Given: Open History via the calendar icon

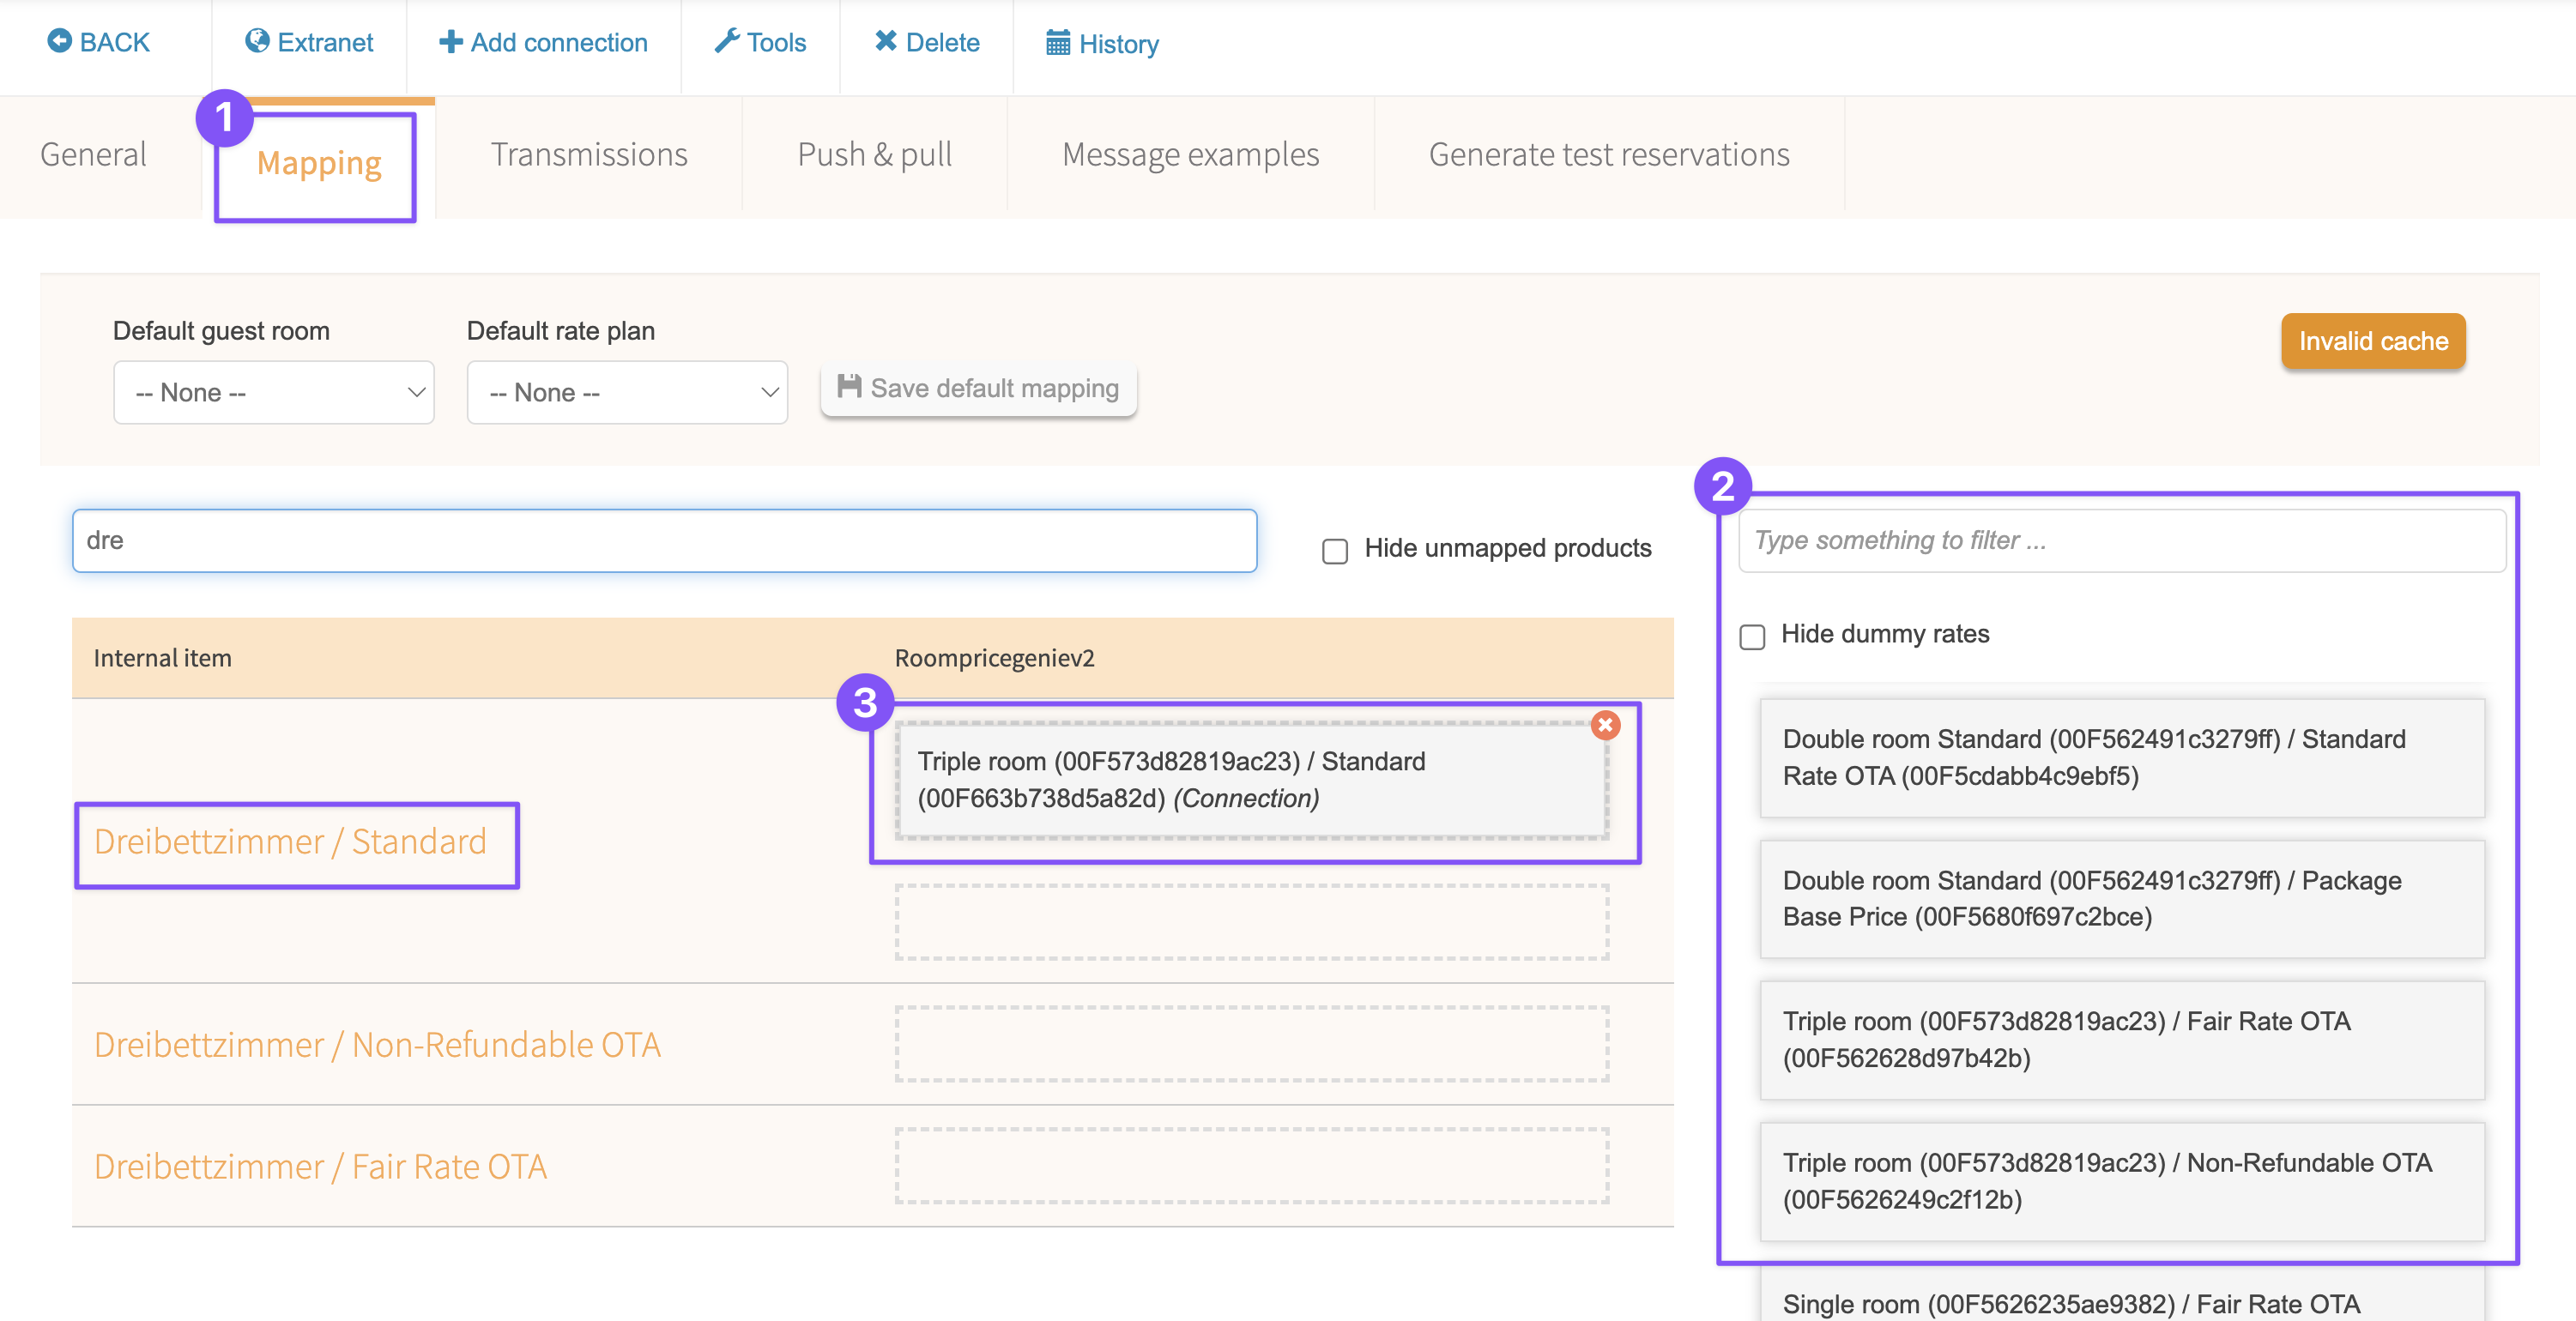Looking at the screenshot, I should tap(1057, 43).
